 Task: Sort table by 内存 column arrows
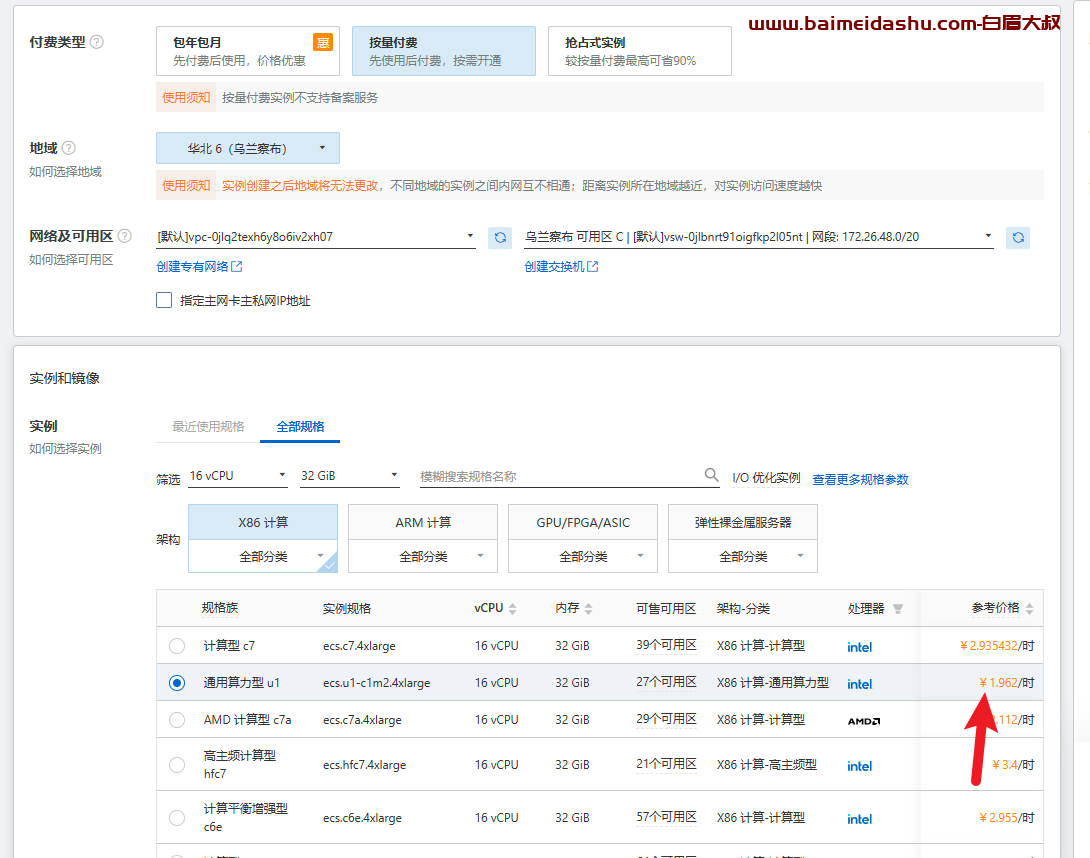point(589,609)
